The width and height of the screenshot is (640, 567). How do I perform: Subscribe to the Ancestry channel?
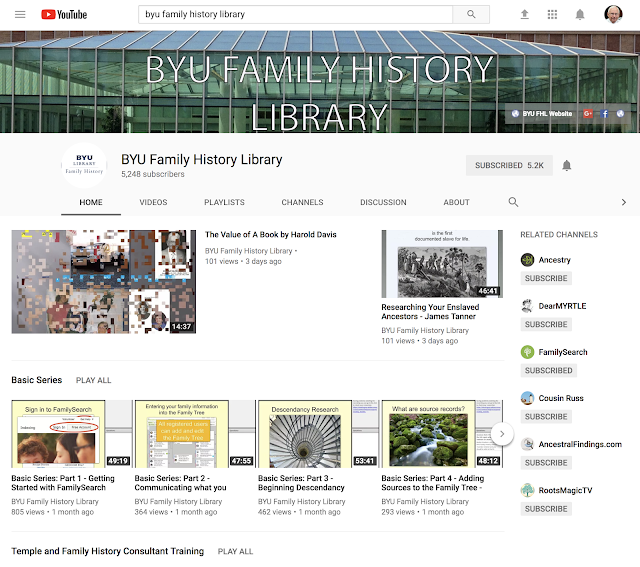[546, 278]
